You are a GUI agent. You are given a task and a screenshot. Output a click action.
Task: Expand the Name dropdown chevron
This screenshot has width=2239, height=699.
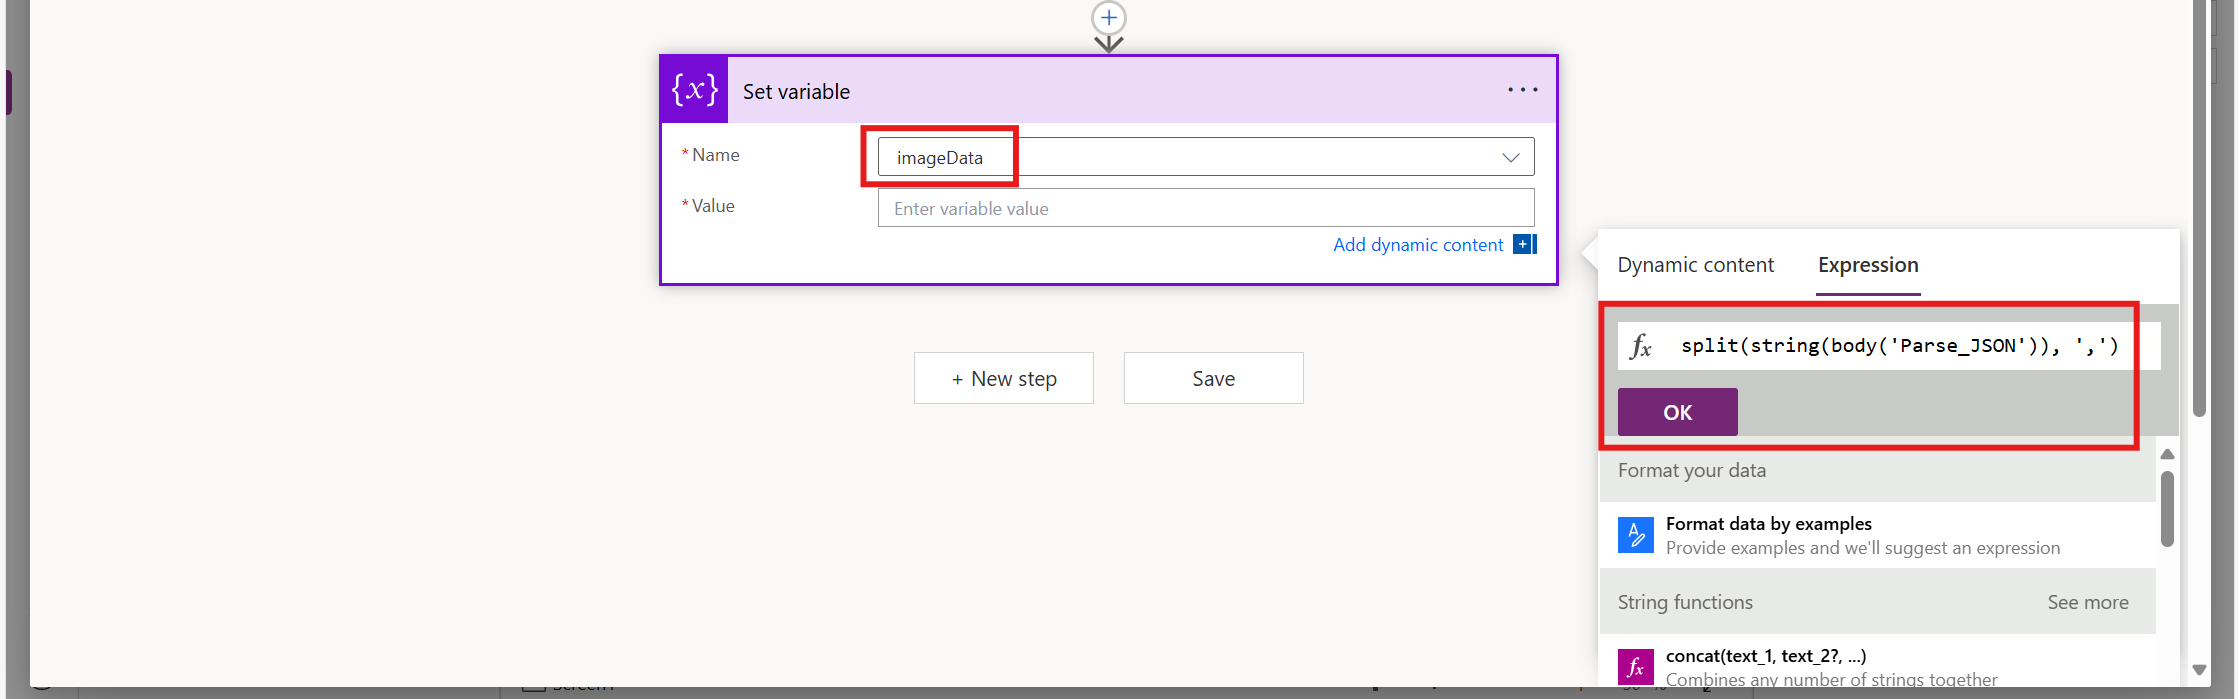click(1510, 158)
